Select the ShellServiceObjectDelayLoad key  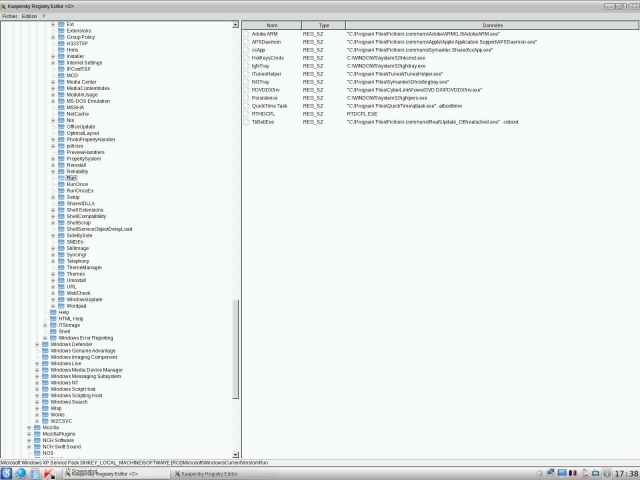tap(99, 229)
